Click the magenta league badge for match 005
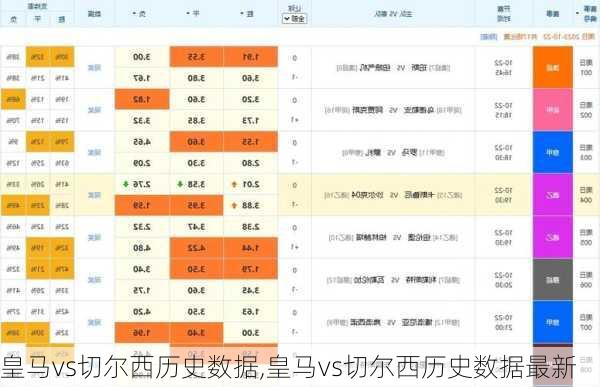 pos(553,237)
